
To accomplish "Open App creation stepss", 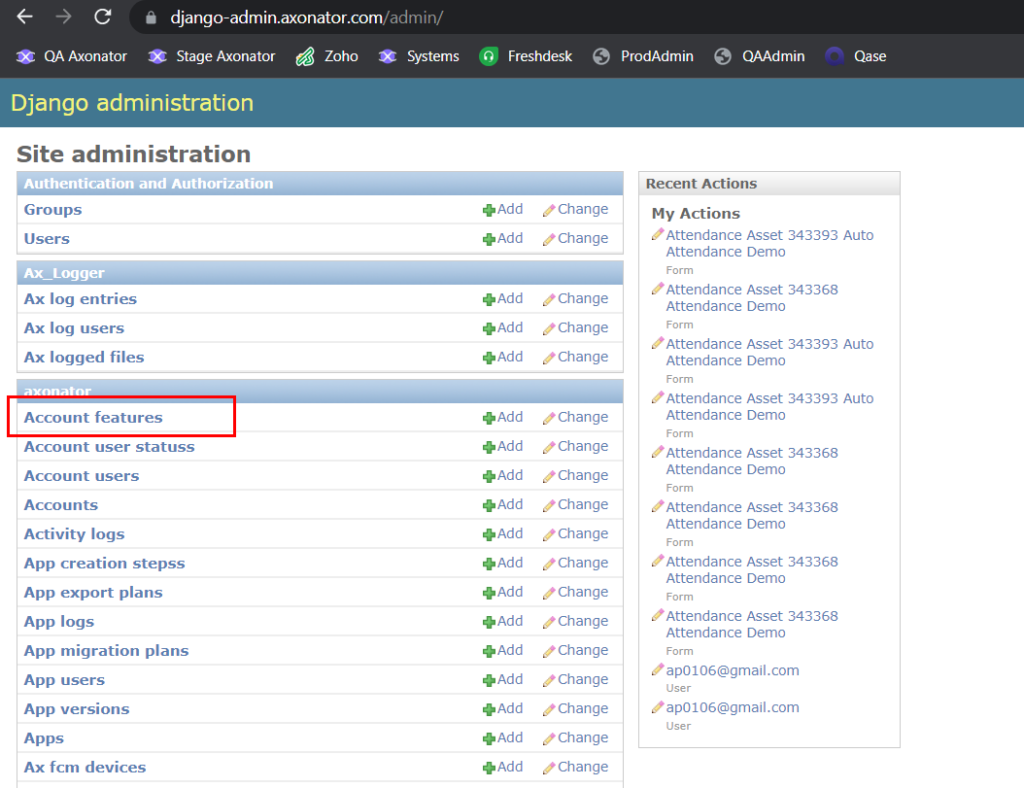I will [104, 563].
